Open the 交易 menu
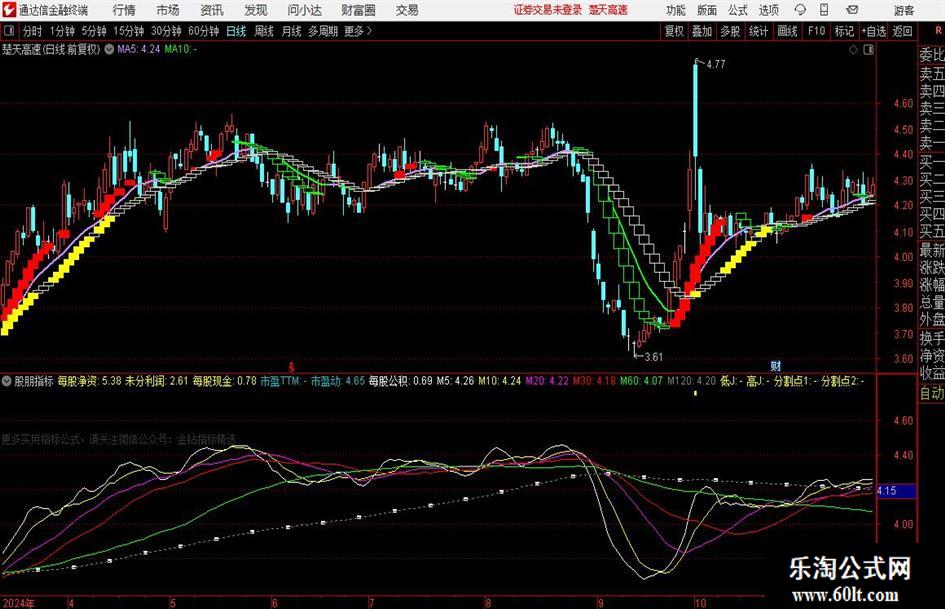The image size is (945, 609). pos(407,10)
